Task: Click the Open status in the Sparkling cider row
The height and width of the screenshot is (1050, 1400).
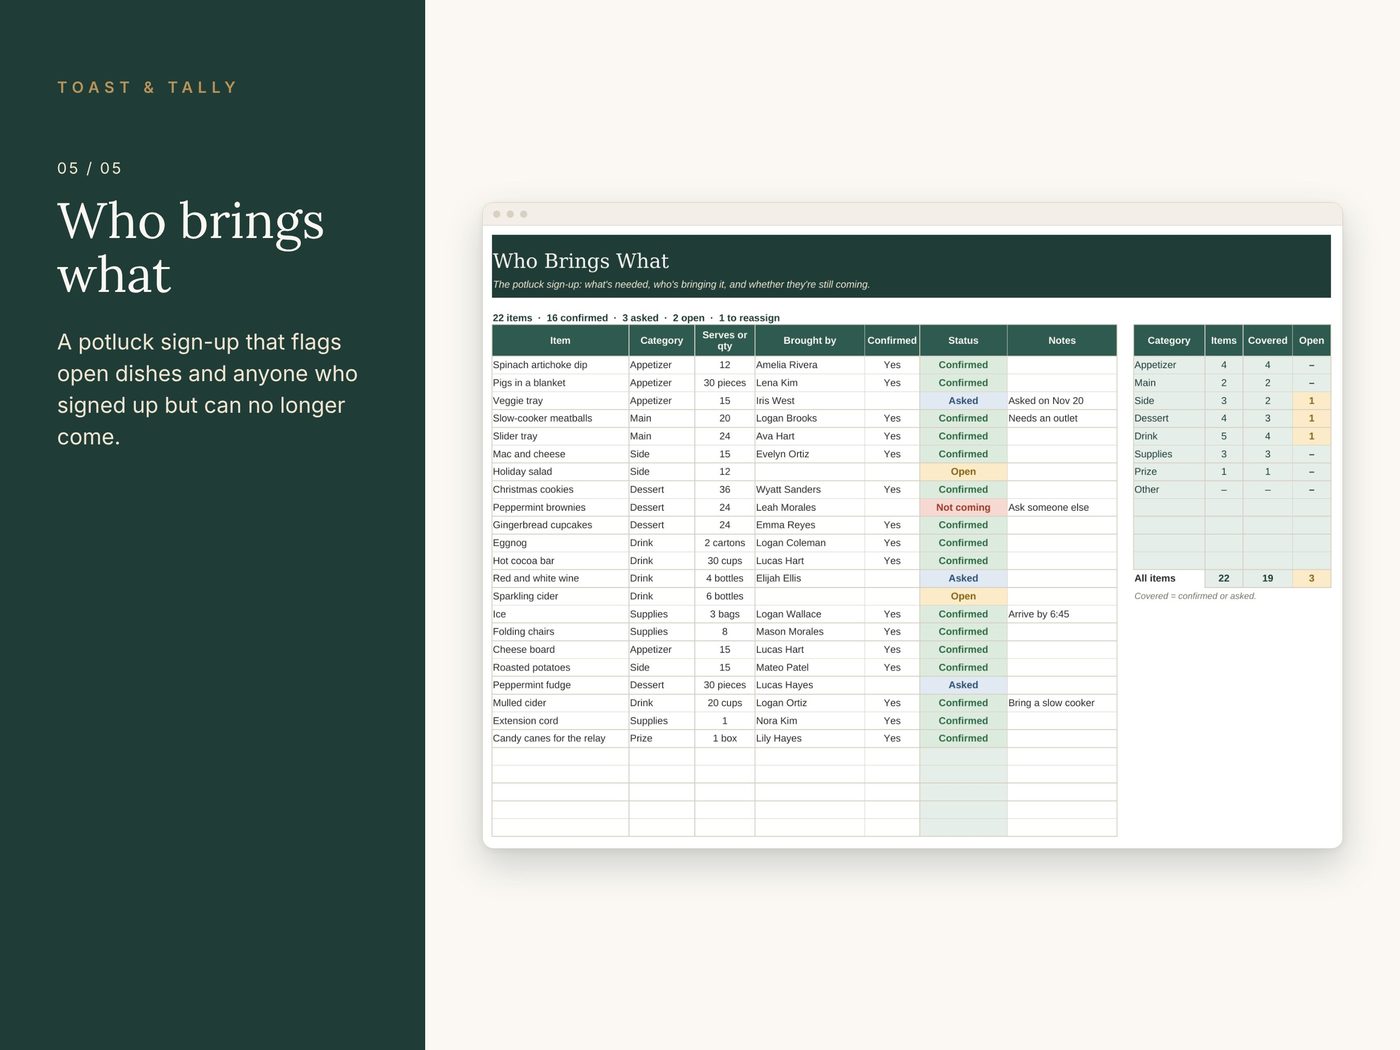Action: 963,596
